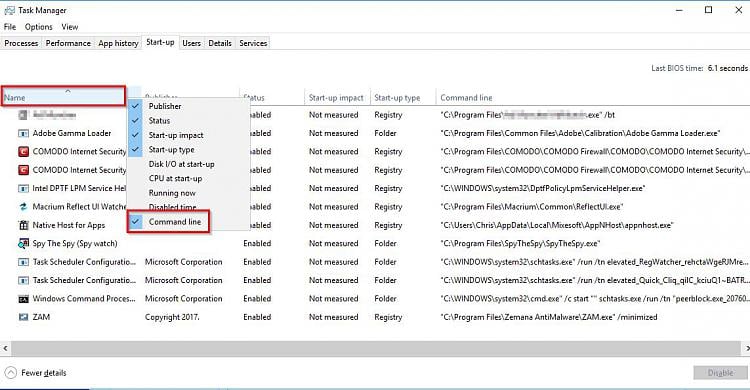Click the Windows Command Processor icon
This screenshot has height=390, width=750.
23,299
